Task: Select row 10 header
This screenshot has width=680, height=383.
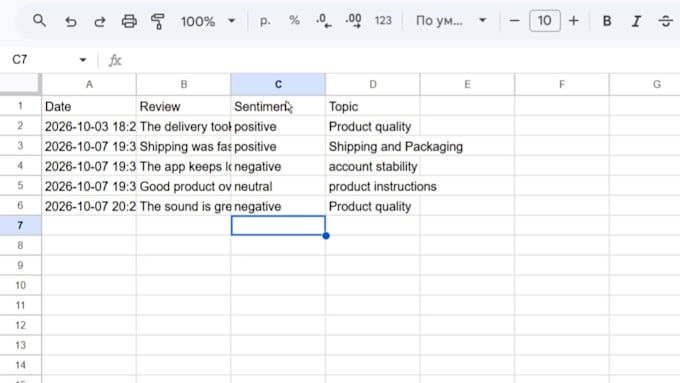Action: (20, 285)
